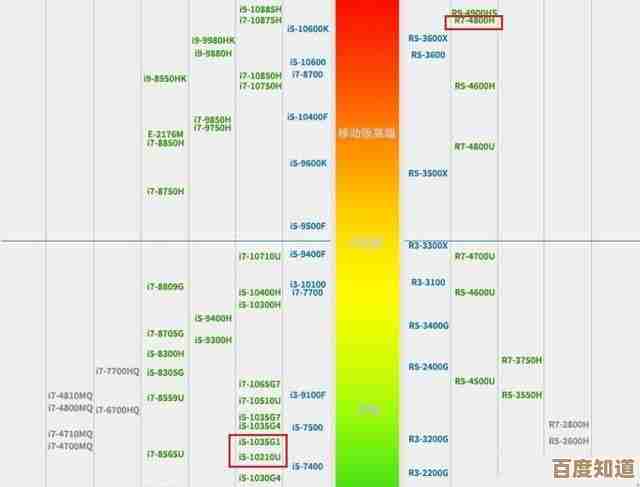Viewport: 640px width, 487px height.
Task: Click the R7-3750H label
Action: coord(521,360)
